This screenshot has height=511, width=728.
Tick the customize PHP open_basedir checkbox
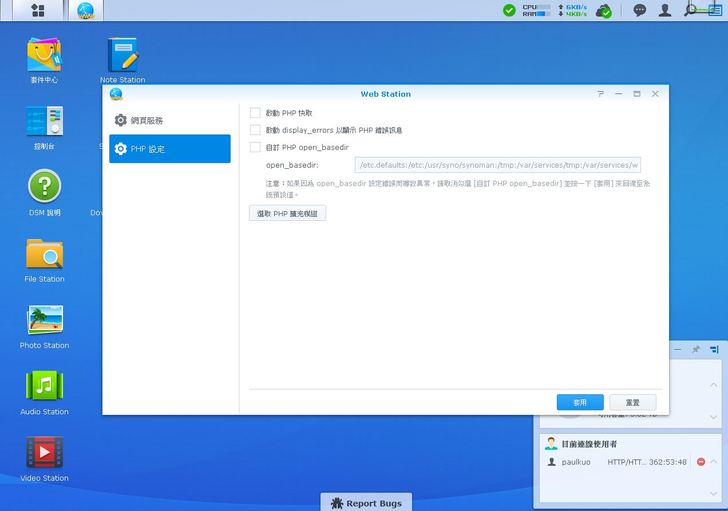click(255, 147)
